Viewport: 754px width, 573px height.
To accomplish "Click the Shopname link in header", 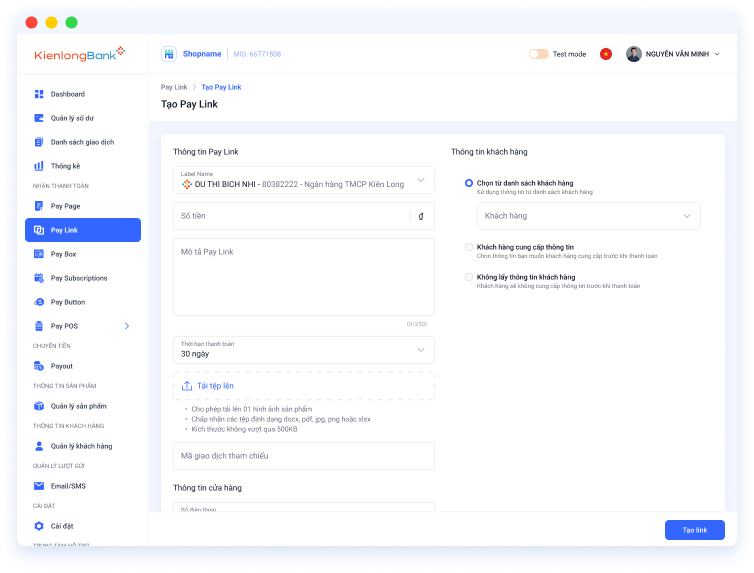I will pyautogui.click(x=202, y=54).
